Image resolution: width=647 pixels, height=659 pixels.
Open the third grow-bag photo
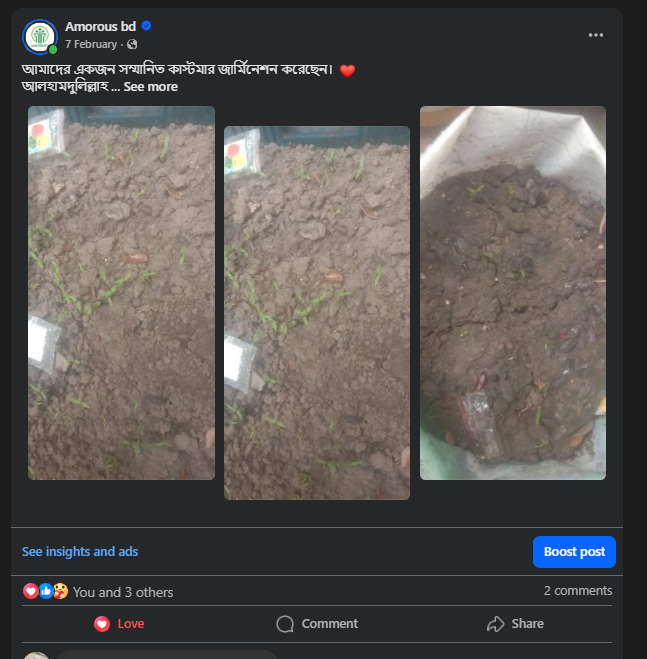click(x=513, y=293)
